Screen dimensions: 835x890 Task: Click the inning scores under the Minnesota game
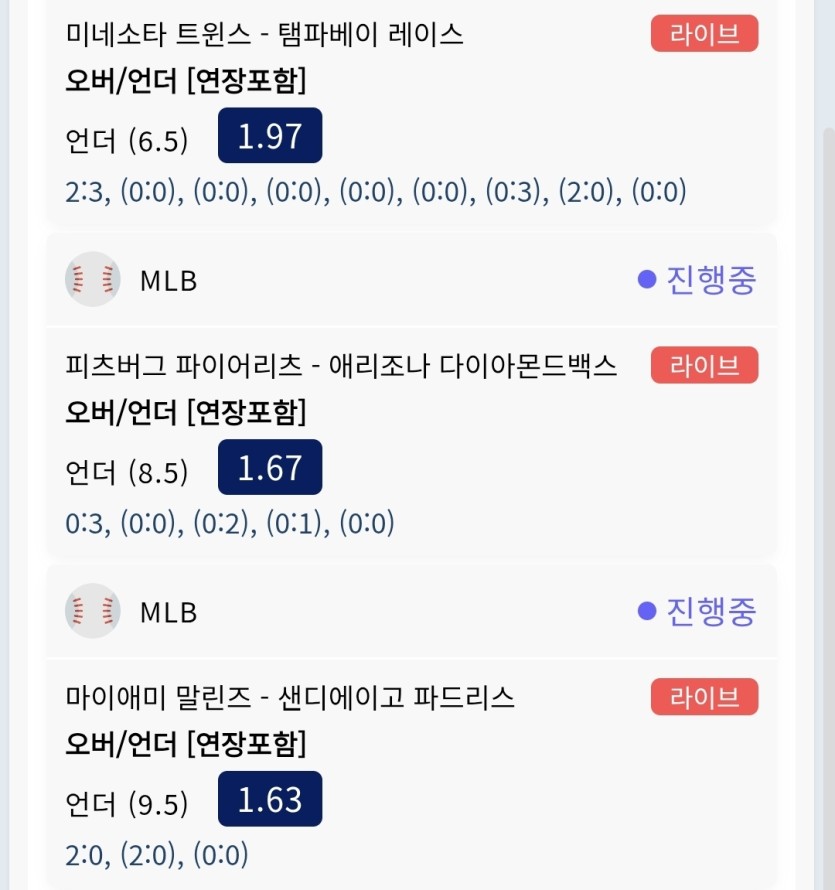pyautogui.click(x=376, y=191)
